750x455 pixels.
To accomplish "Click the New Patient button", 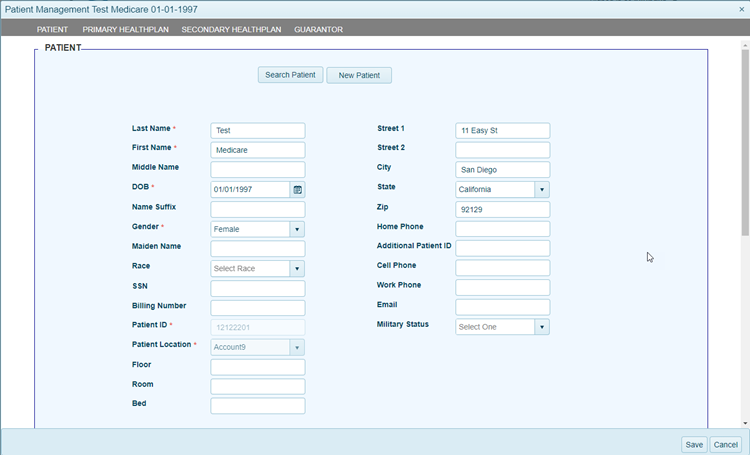I will coord(359,75).
